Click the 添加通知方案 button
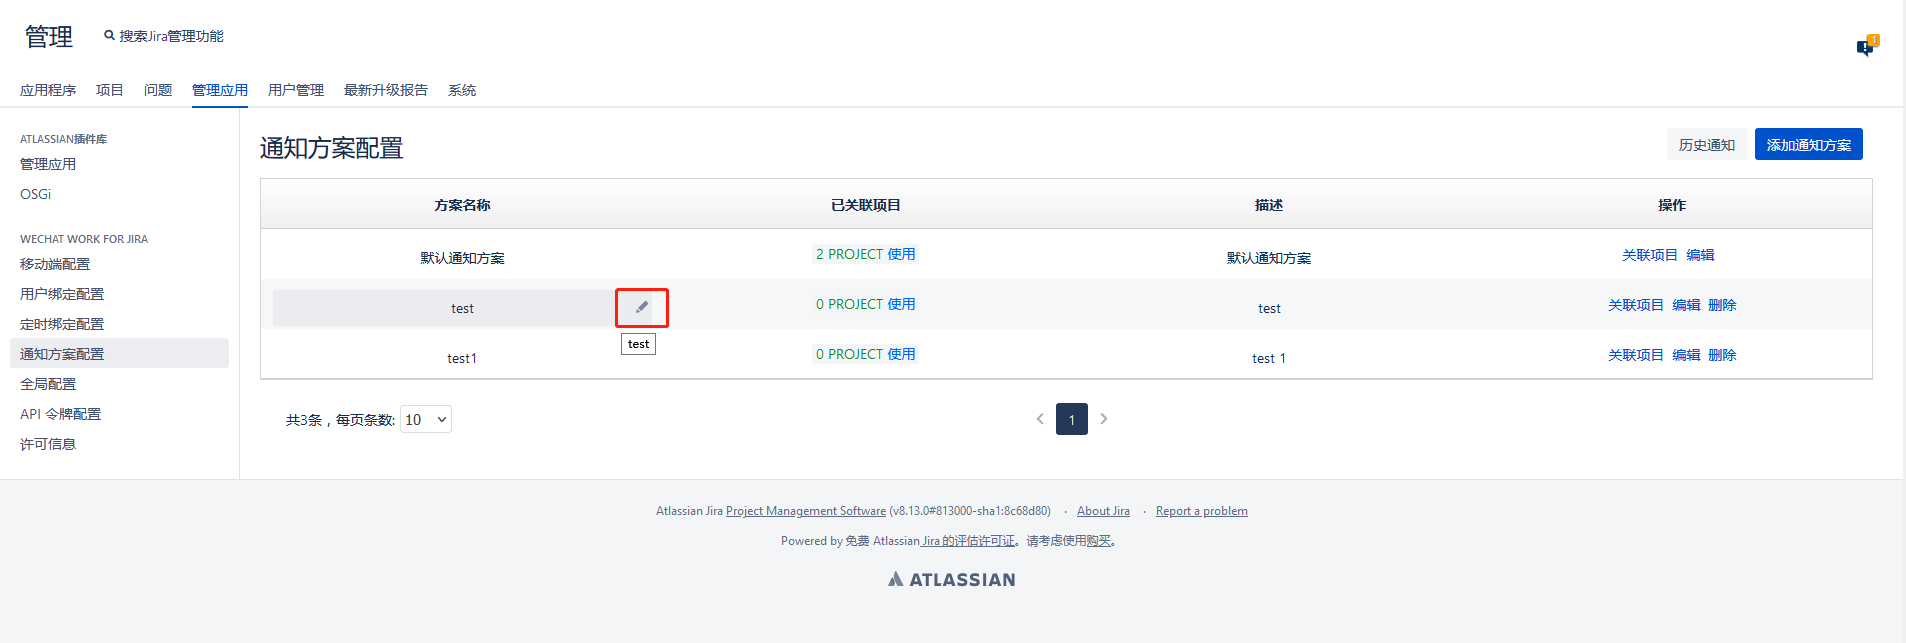The height and width of the screenshot is (643, 1906). coord(1808,145)
